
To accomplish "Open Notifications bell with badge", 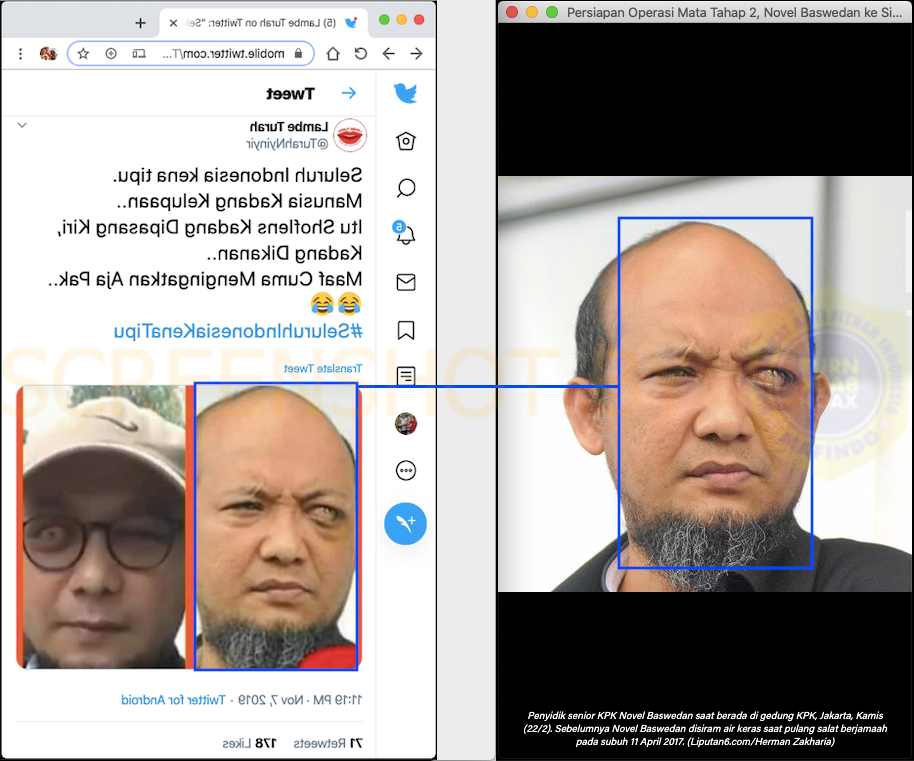I will coord(405,234).
